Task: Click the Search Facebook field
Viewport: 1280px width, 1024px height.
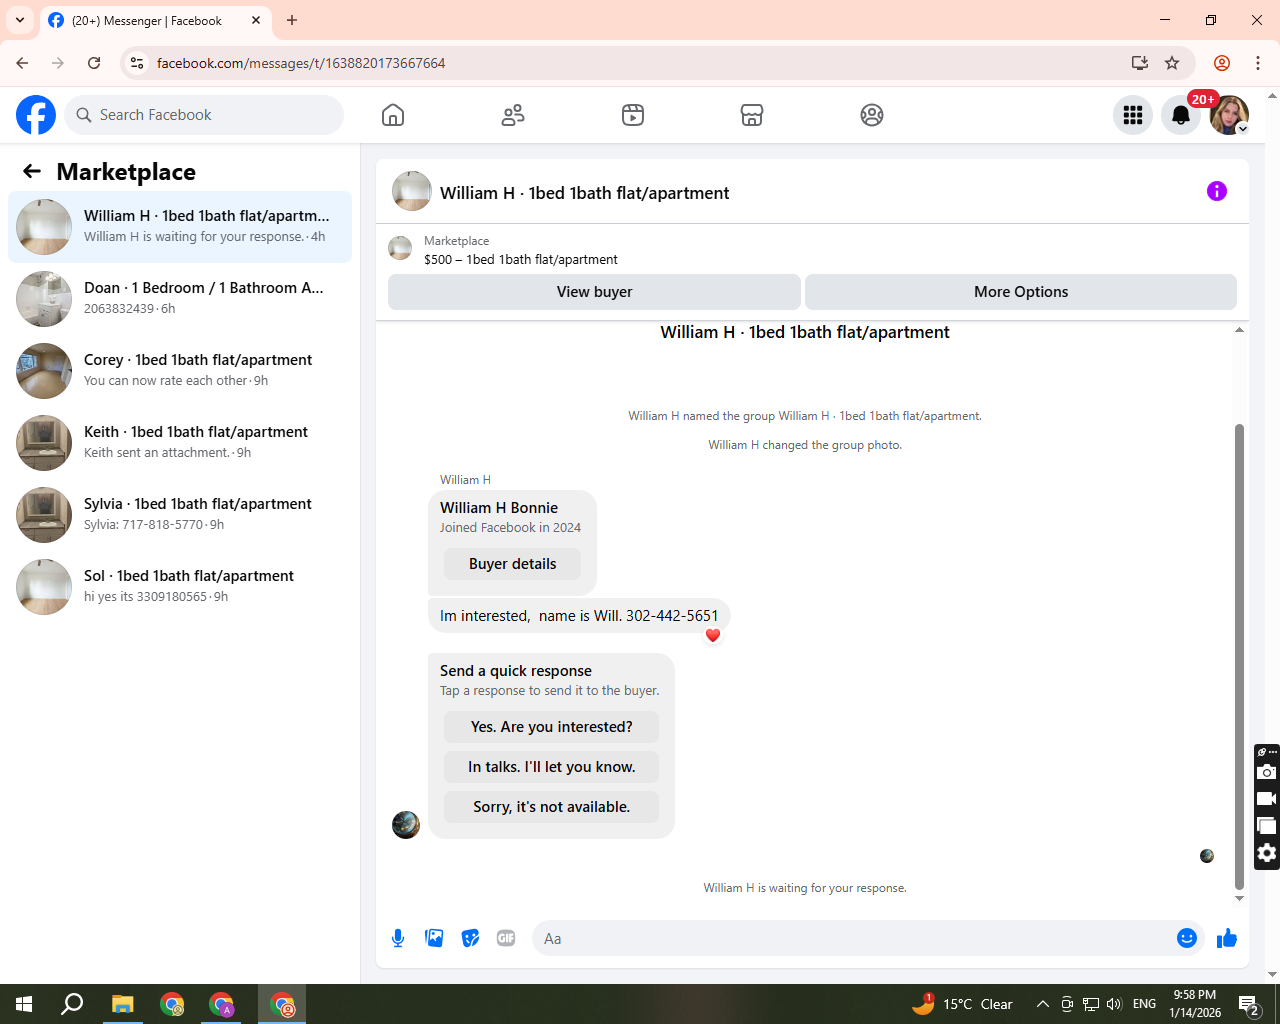Action: 204,115
